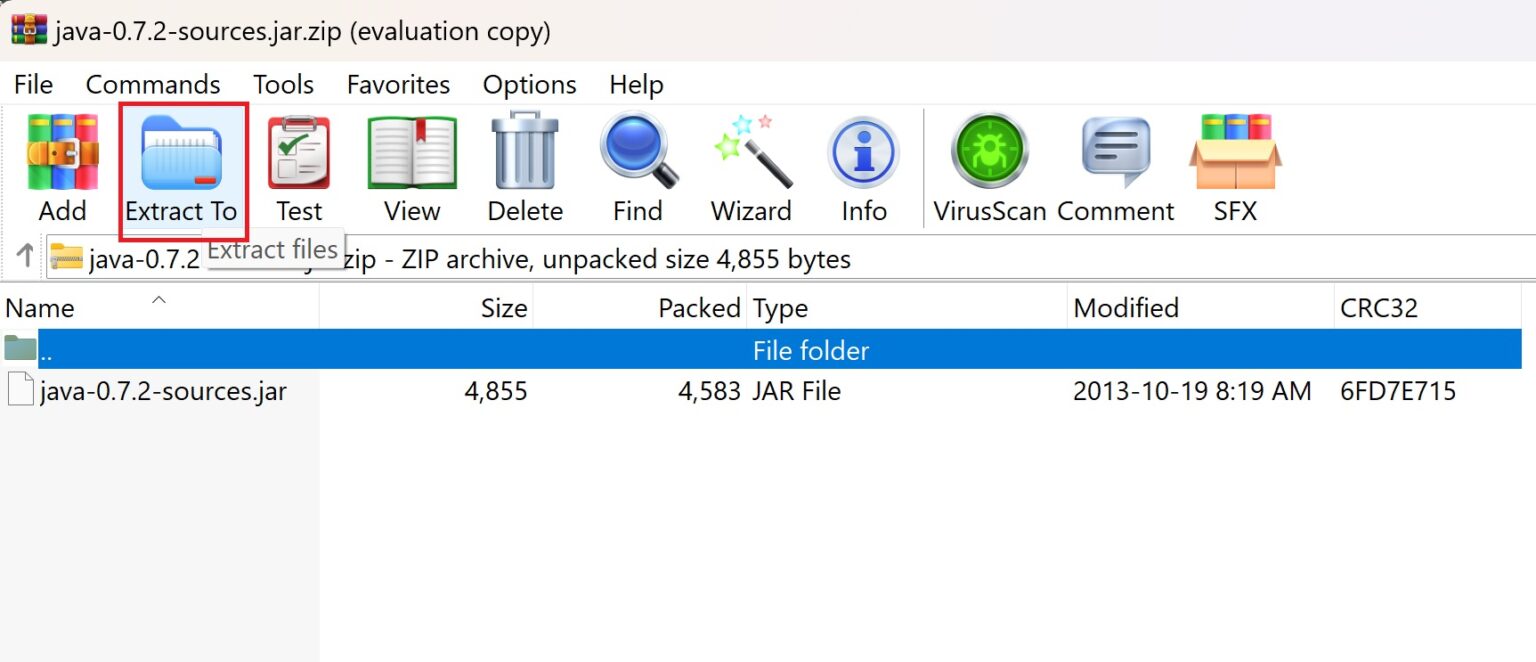The height and width of the screenshot is (662, 1536).
Task: Open the Options menu
Action: [529, 85]
